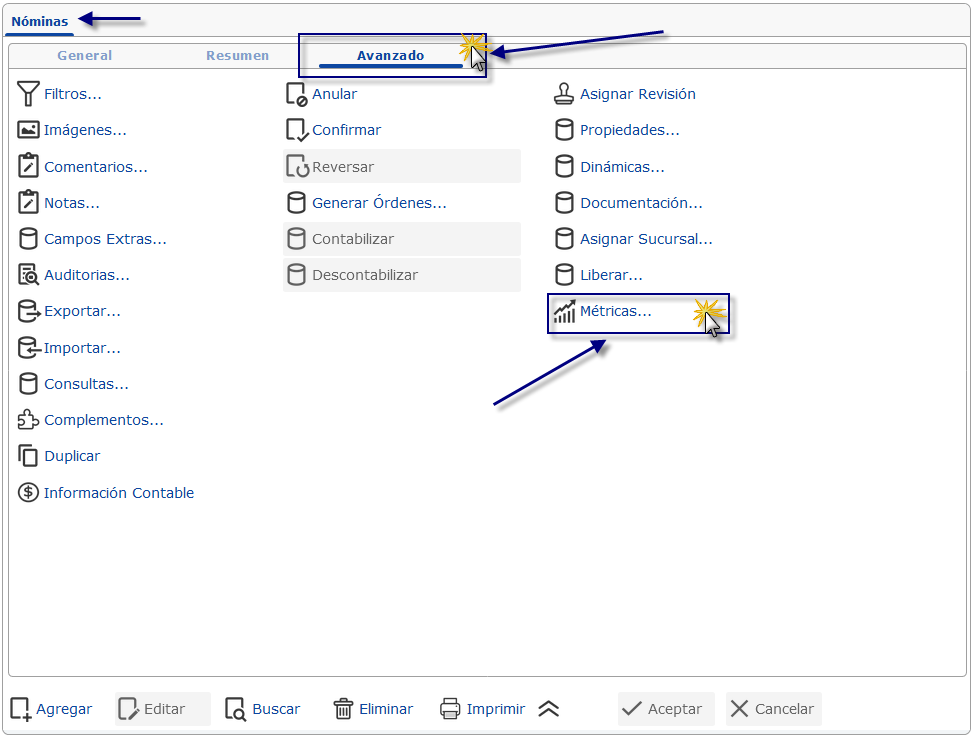Switch to the General tab

pyautogui.click(x=85, y=55)
